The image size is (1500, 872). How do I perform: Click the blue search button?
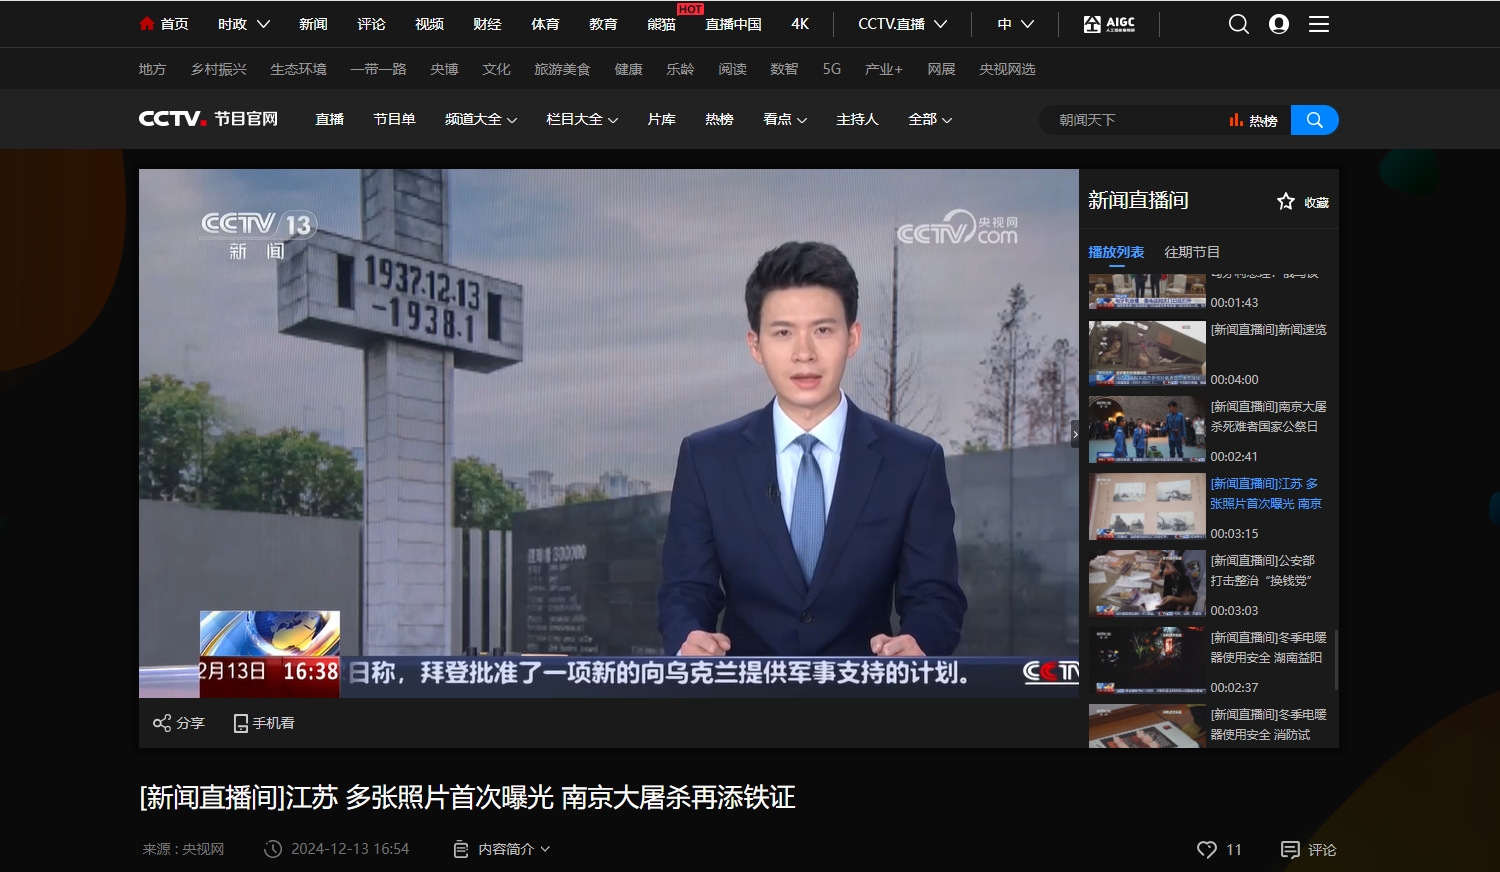[x=1314, y=120]
